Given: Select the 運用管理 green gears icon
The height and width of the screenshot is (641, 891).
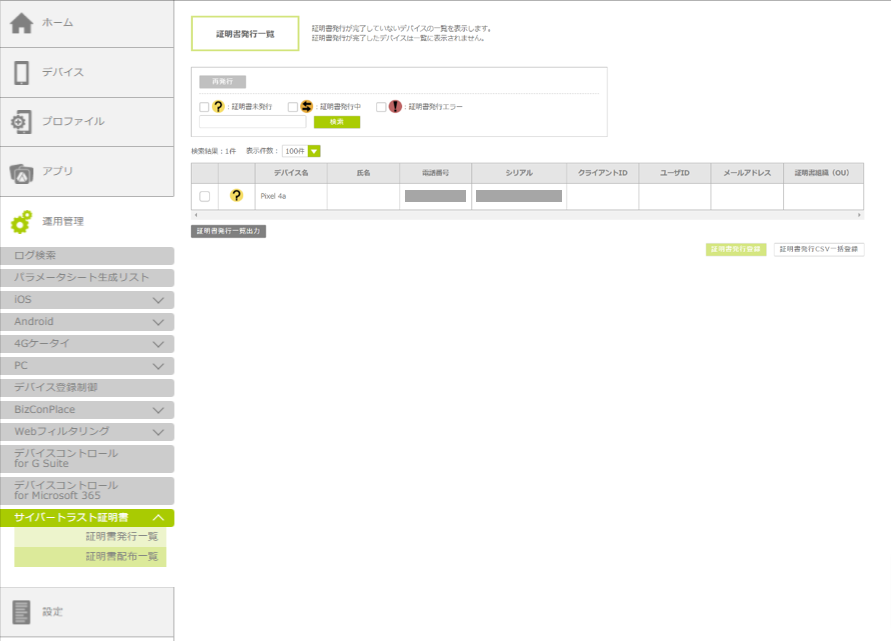Looking at the screenshot, I should [x=22, y=221].
